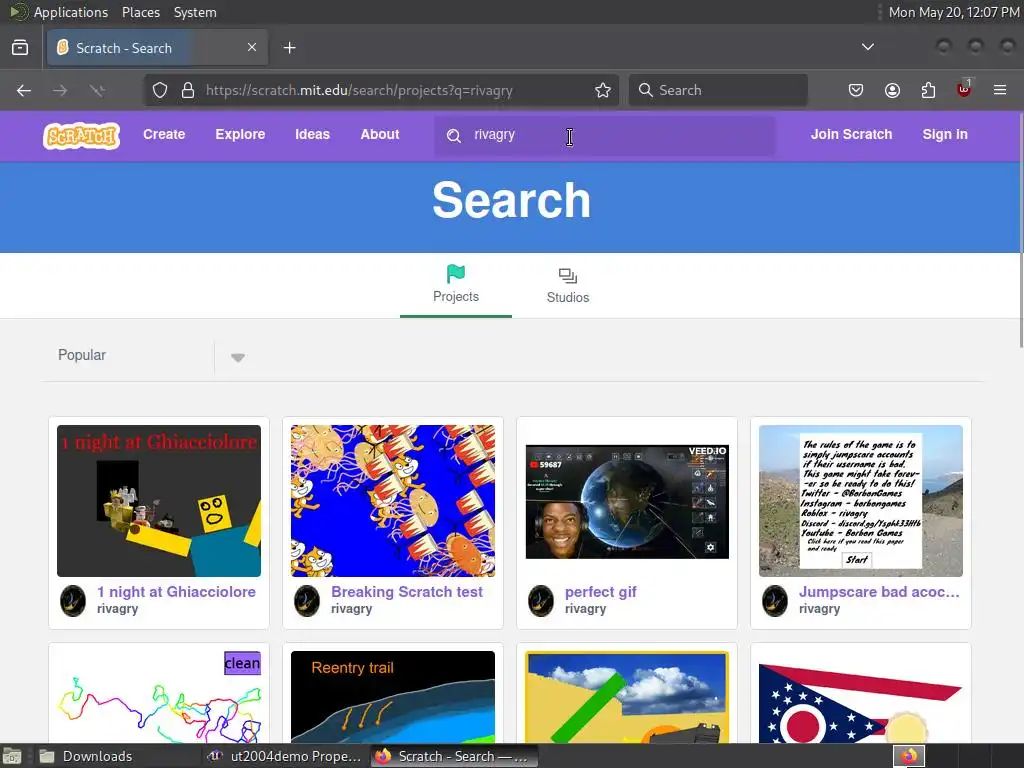The width and height of the screenshot is (1024, 768).
Task: Click the 1 night at Ghiacciolore title link
Action: pyautogui.click(x=176, y=592)
